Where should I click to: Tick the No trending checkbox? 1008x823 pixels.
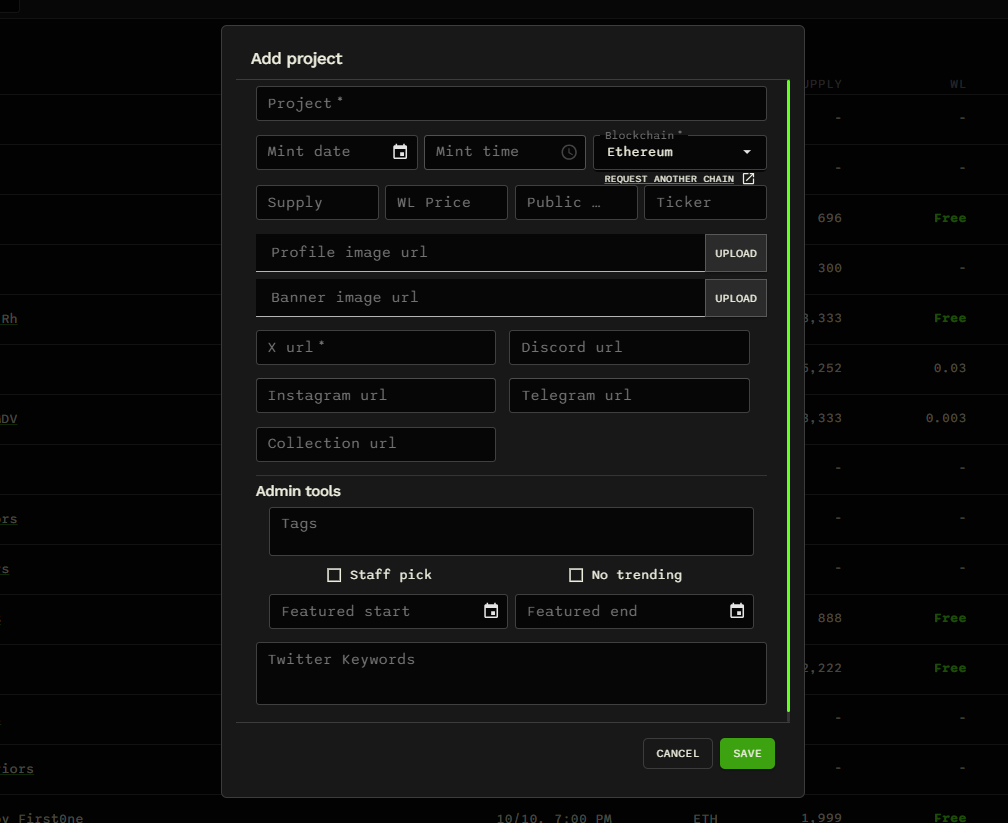(x=576, y=575)
